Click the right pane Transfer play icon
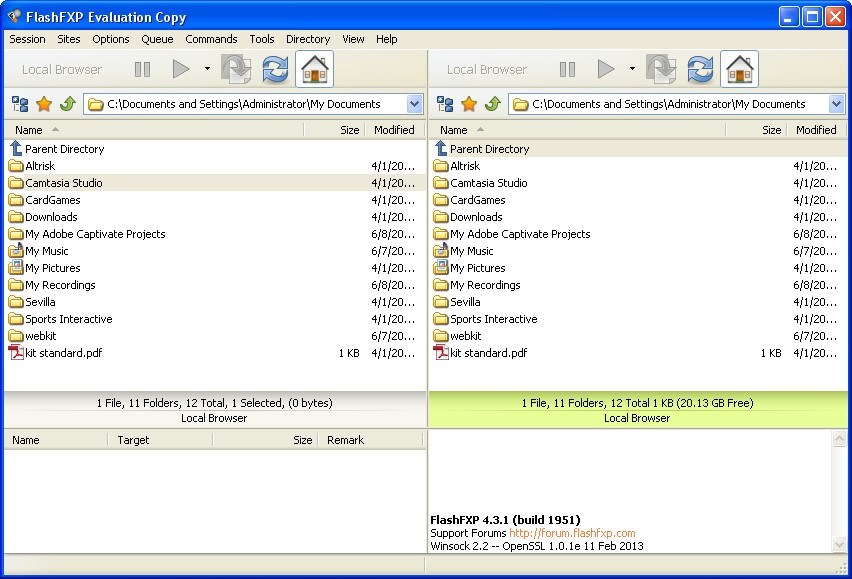Screen dimensions: 852x579 tap(606, 69)
